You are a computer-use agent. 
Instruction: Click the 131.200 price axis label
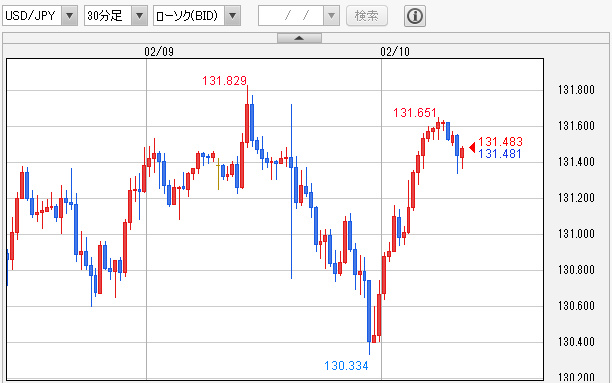(576, 198)
